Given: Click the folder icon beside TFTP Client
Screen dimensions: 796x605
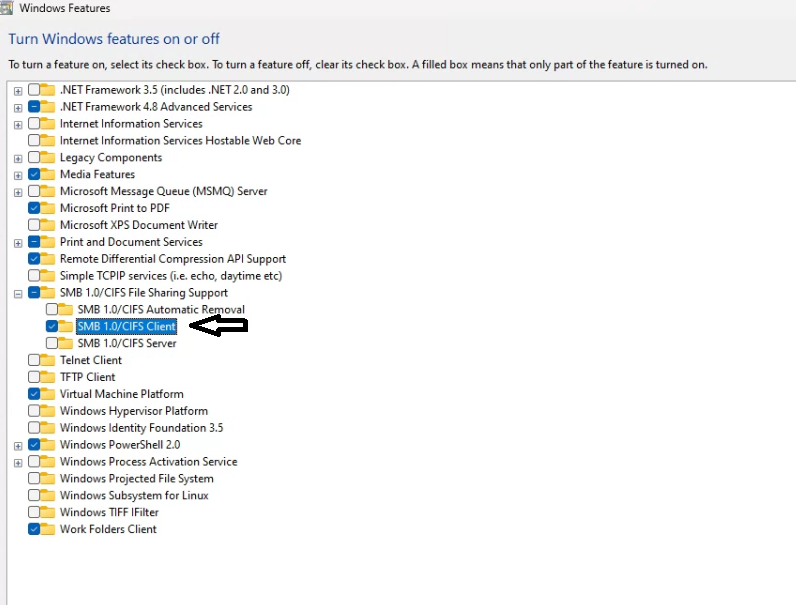Looking at the screenshot, I should 48,377.
